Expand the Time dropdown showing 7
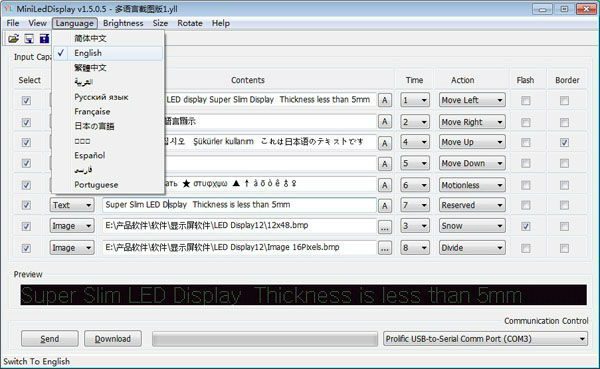Viewport: 600px width, 369px height. point(415,205)
